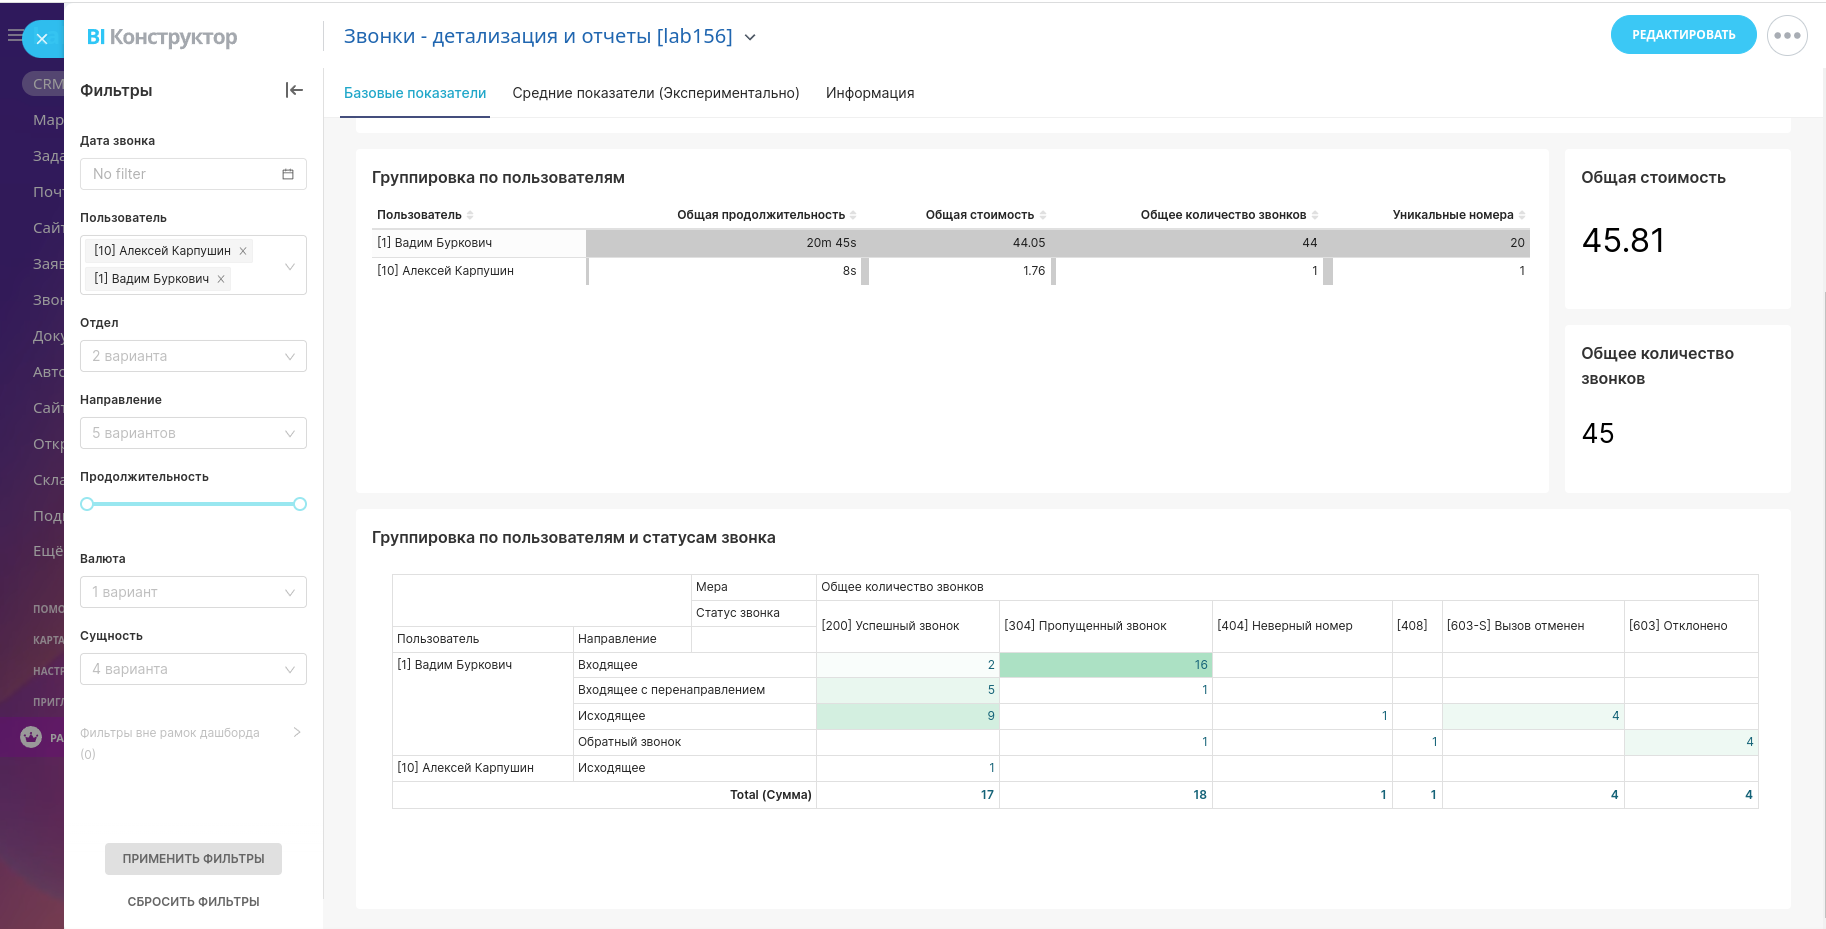Remove Вадим Буркович user filter tag
Screen dimensions: 1826x929
click(221, 279)
